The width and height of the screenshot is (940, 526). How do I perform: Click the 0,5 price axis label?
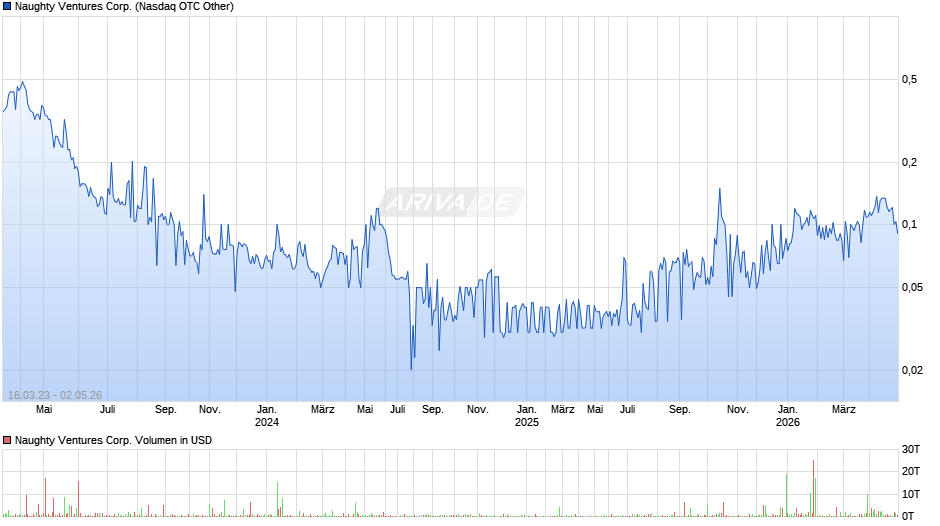[x=909, y=79]
